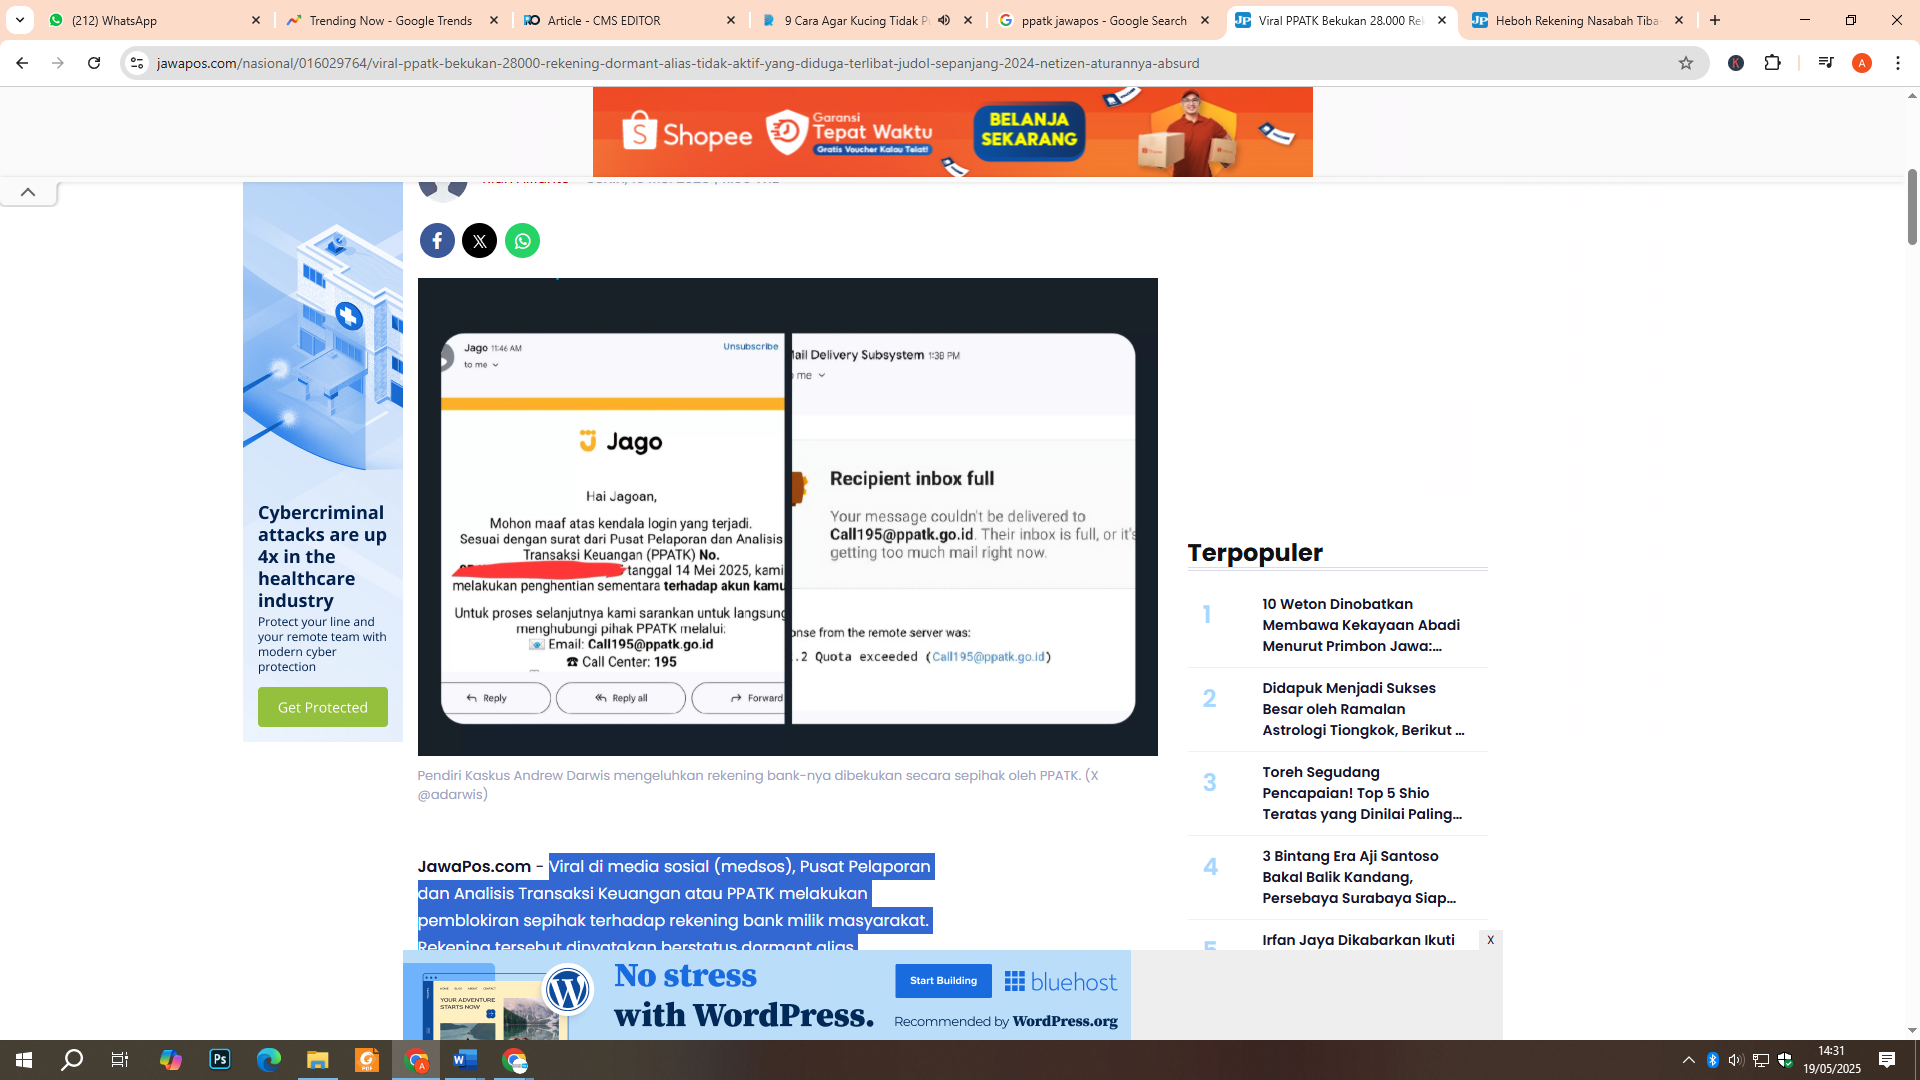1920x1080 pixels.
Task: Share article on Facebook icon
Action: pos(437,241)
